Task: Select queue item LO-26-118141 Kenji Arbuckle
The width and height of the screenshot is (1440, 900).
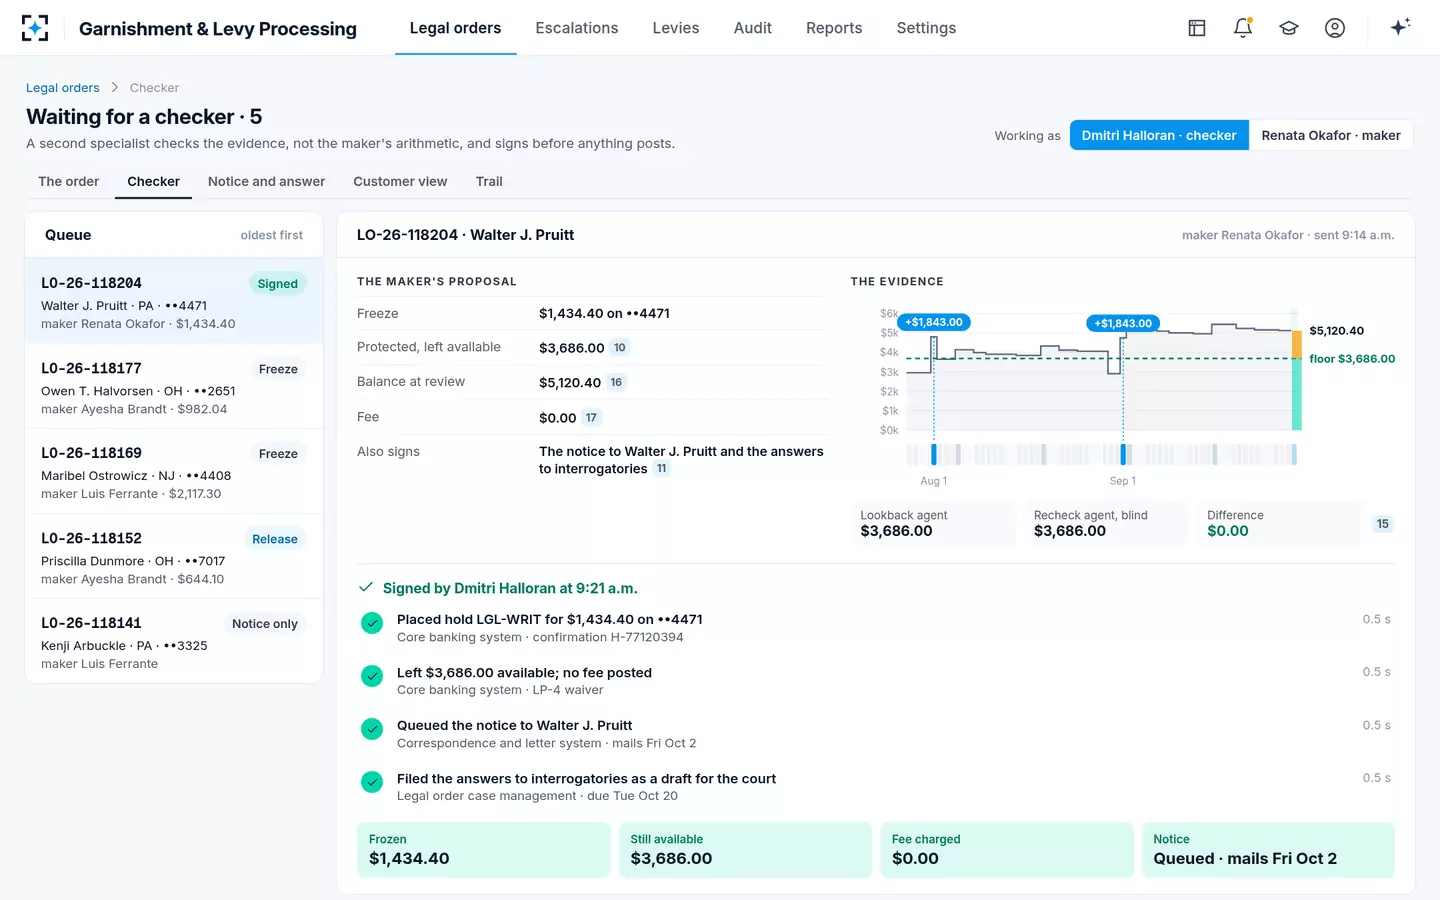Action: [174, 641]
